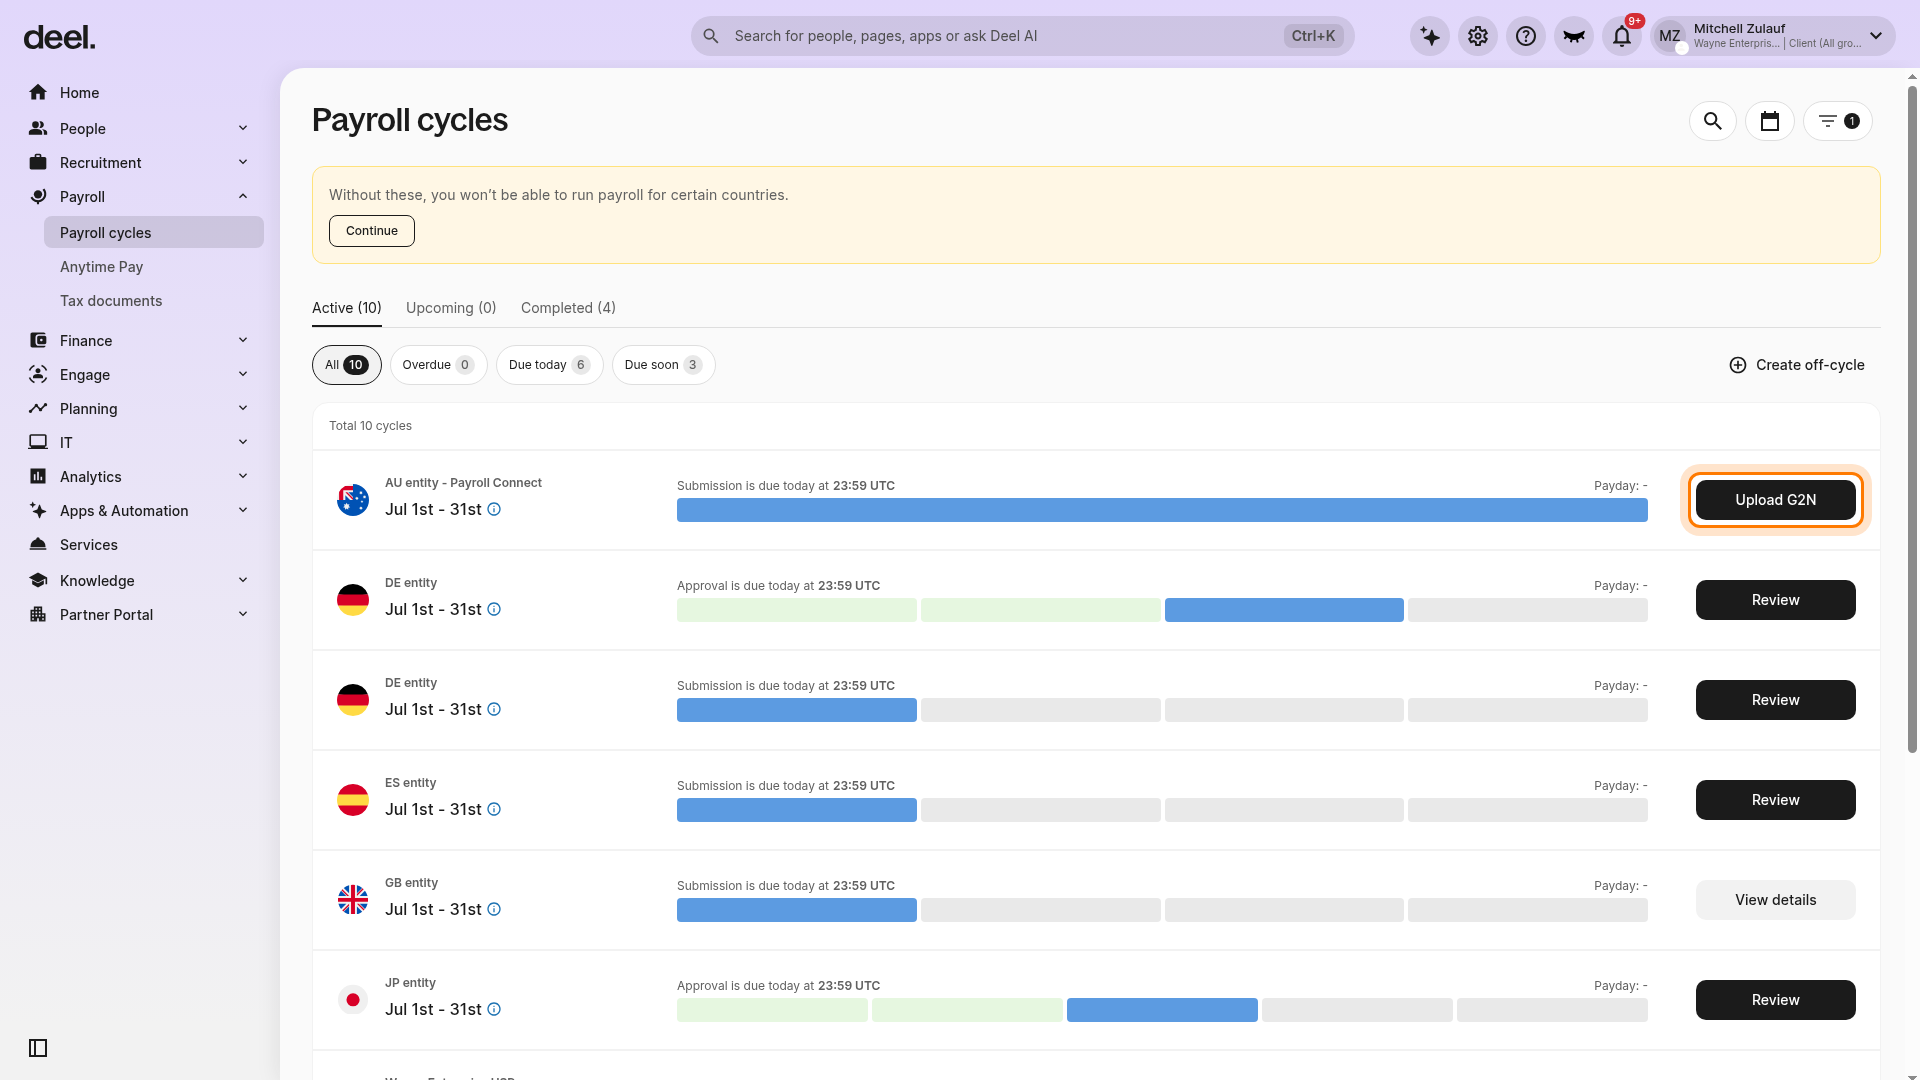Click the Analytics chart icon
Viewport: 1920px width, 1080px height.
pos(38,477)
